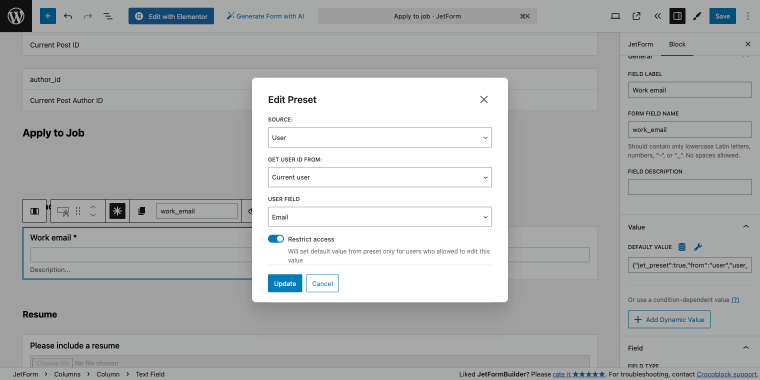Click the Work email text input in canvas
Screen dimensions: 760x380
click(310, 255)
